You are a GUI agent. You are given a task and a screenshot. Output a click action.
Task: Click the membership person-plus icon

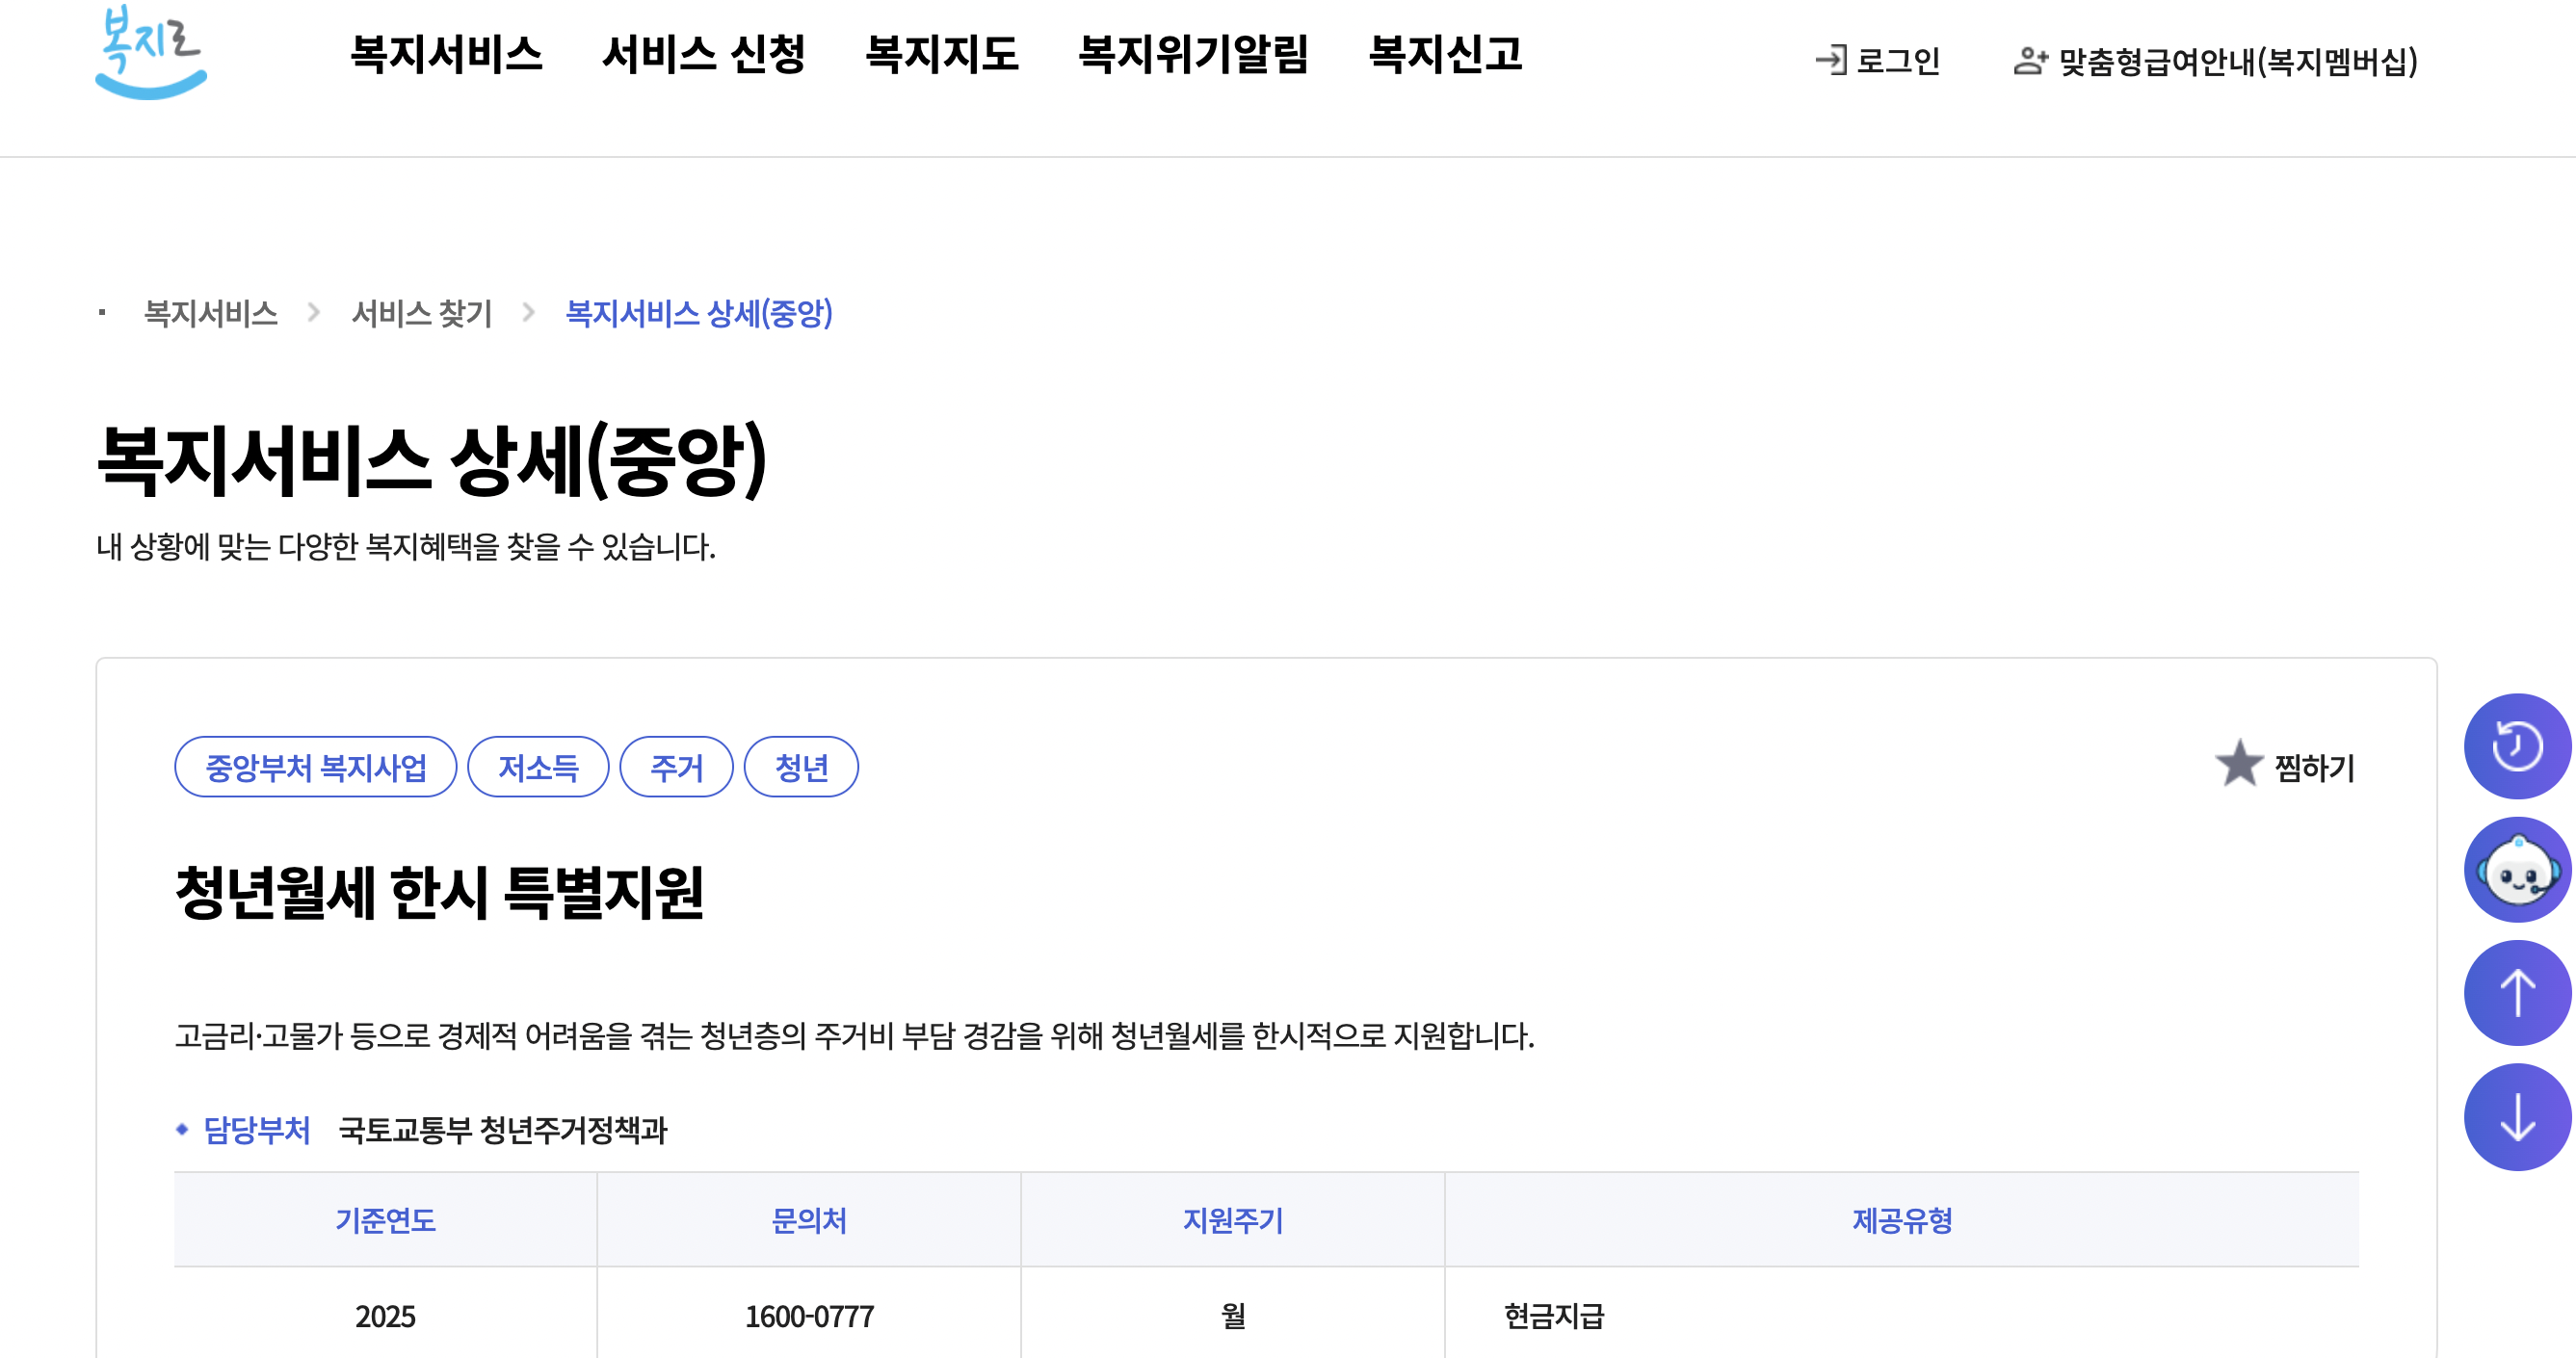click(x=2030, y=60)
